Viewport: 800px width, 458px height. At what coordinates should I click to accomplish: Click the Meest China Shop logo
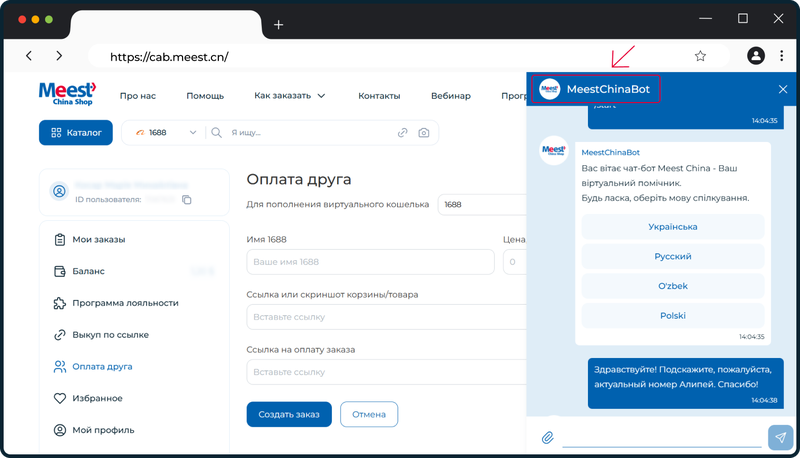67,94
